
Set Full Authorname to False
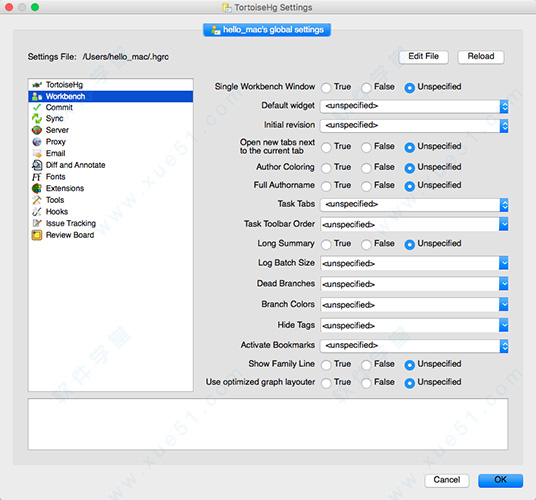coord(366,186)
